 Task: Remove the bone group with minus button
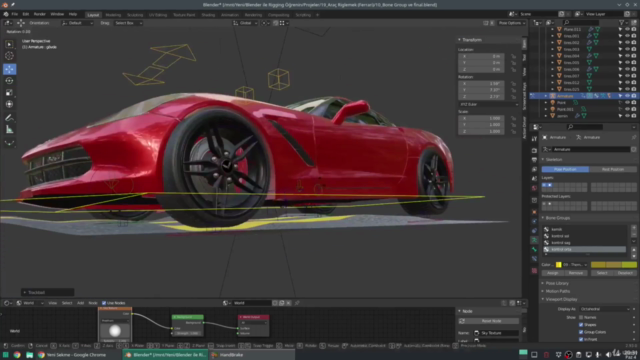[634, 234]
